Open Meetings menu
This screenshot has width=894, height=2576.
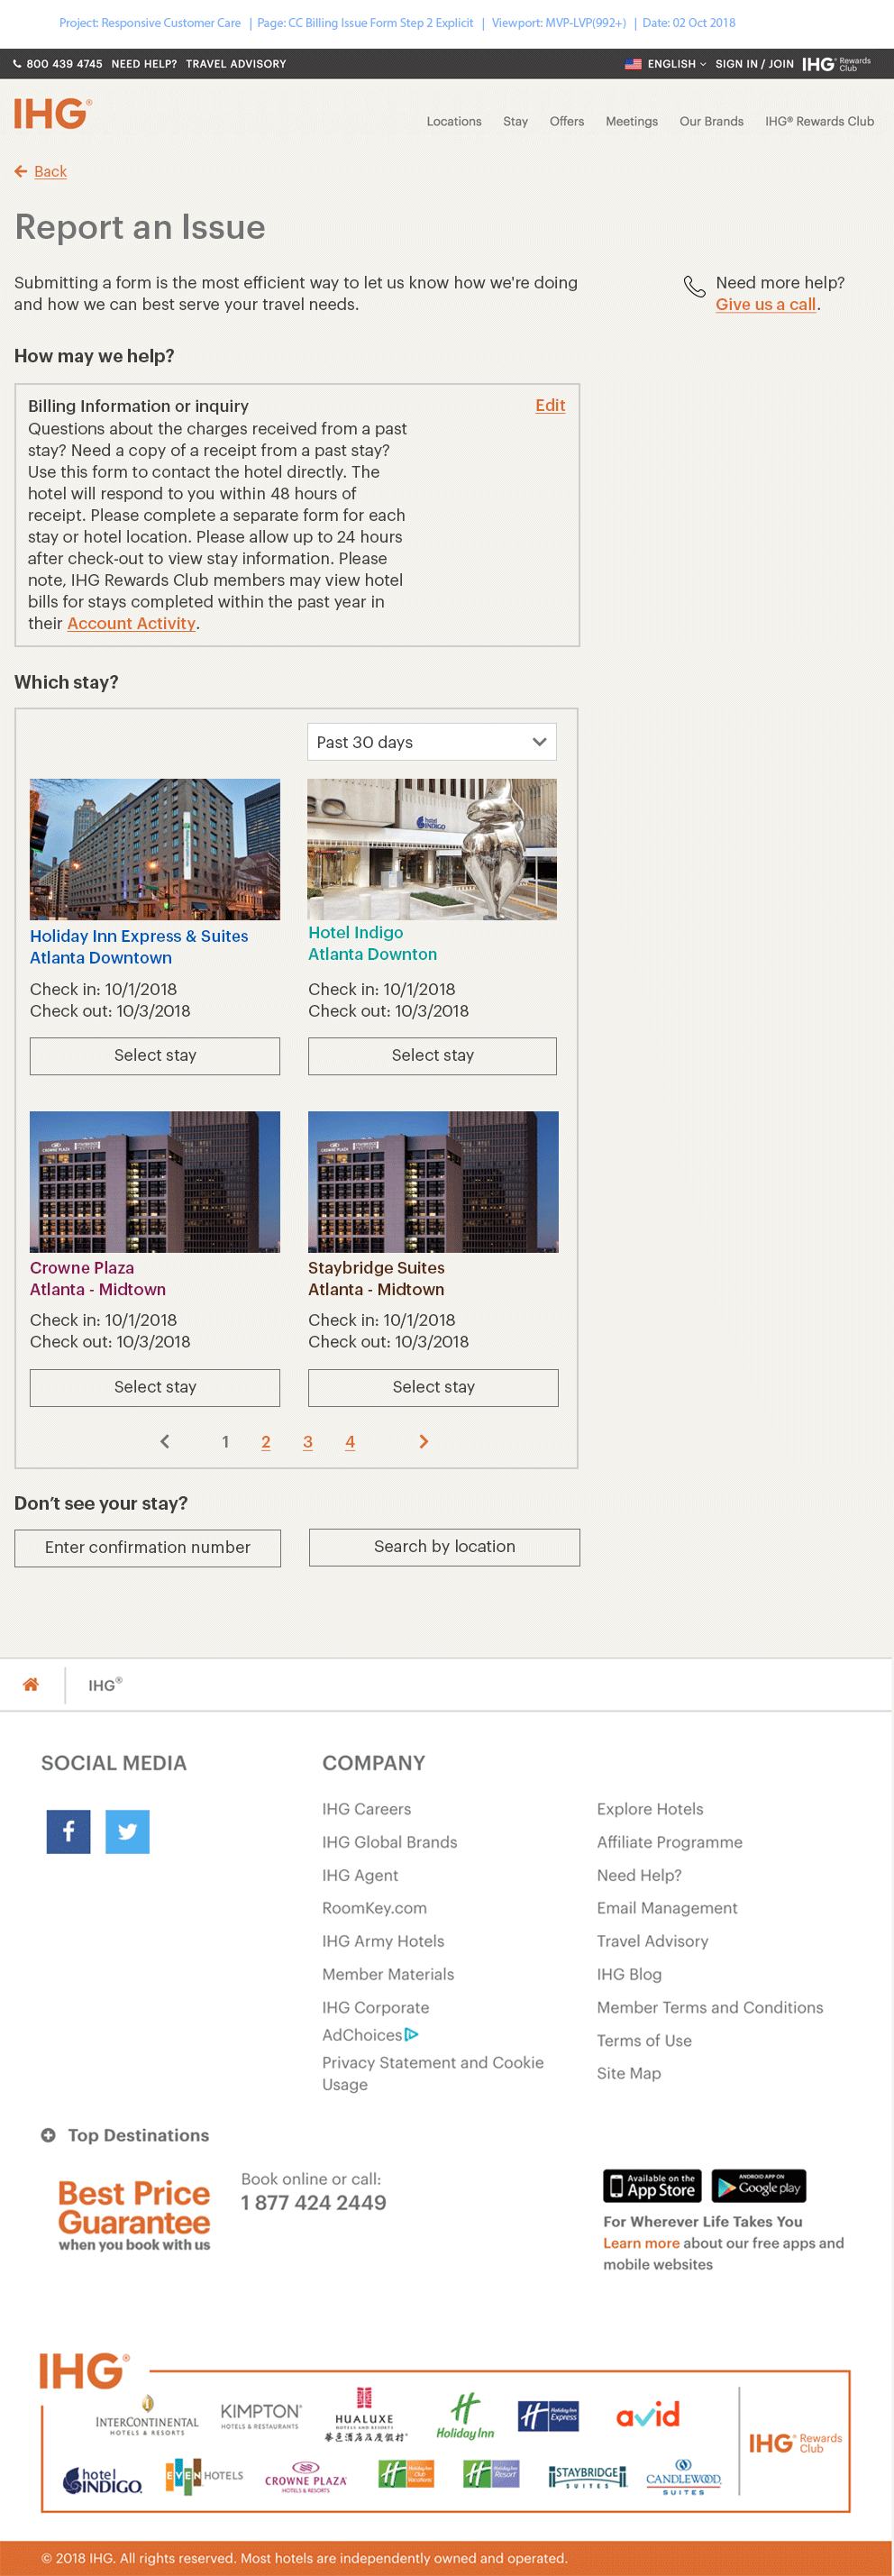click(x=631, y=121)
